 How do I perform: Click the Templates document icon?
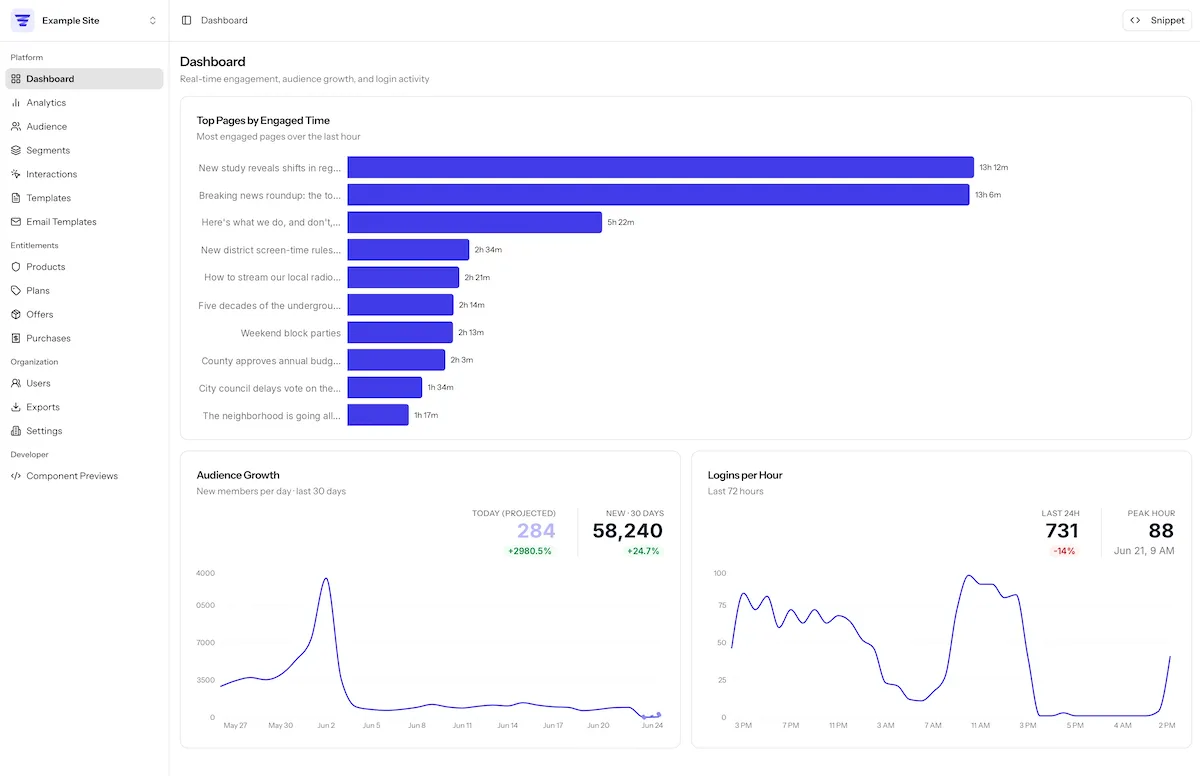pos(16,198)
